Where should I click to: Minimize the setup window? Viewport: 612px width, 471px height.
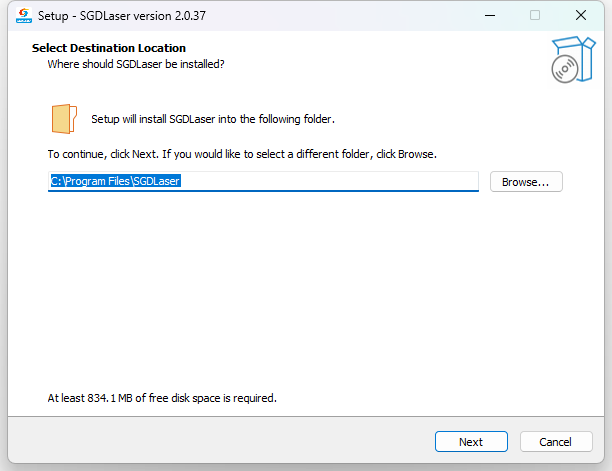(x=490, y=16)
